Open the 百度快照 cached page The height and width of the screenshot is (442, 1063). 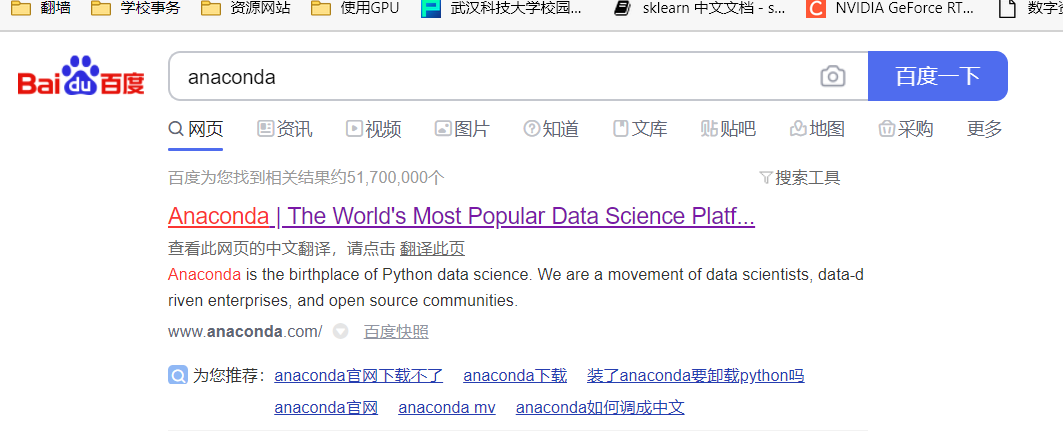[x=396, y=332]
